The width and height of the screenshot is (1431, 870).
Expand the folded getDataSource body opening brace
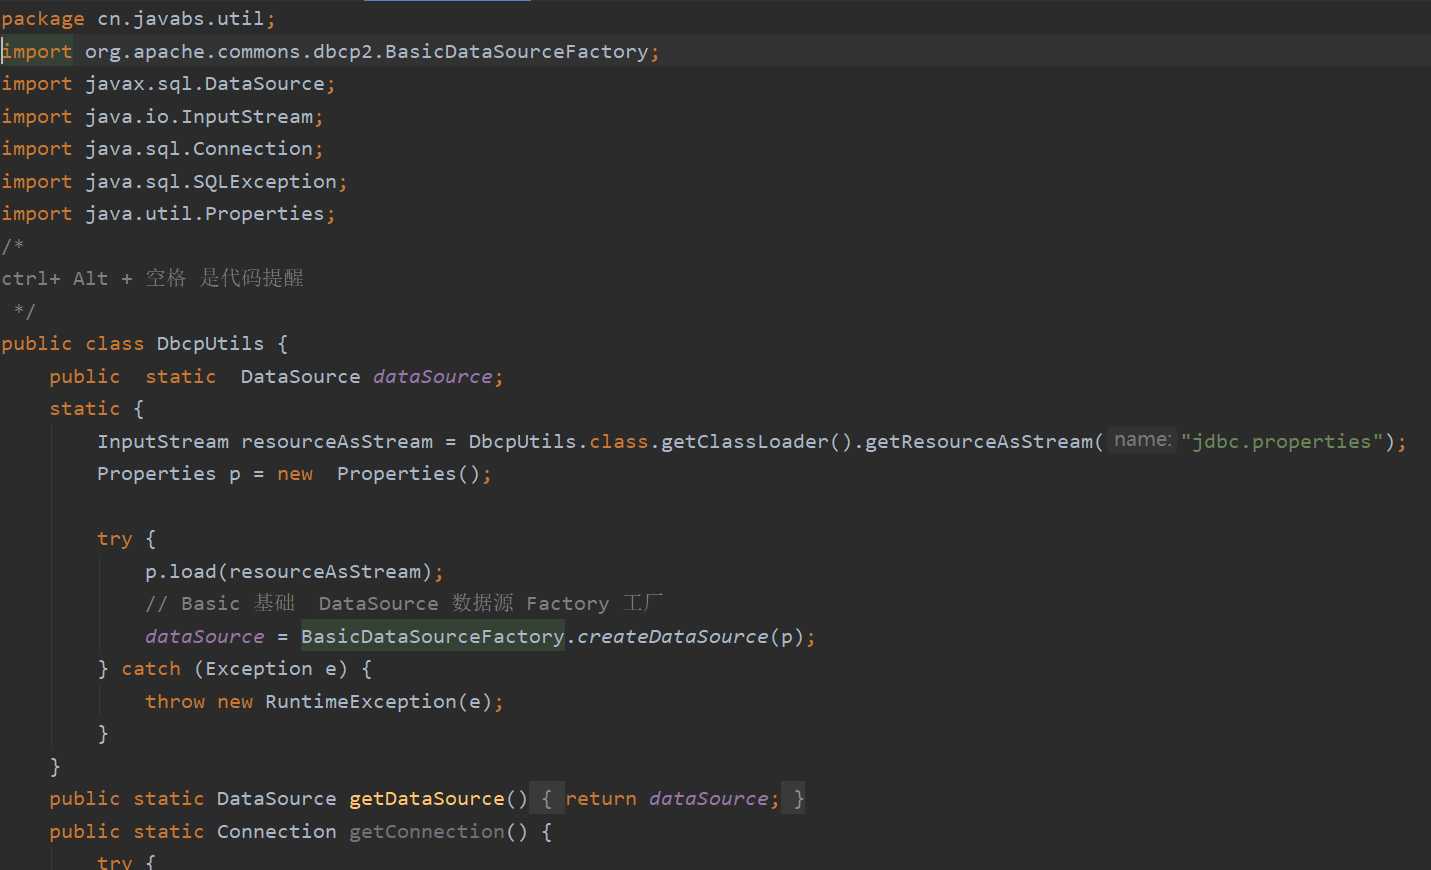coord(546,798)
